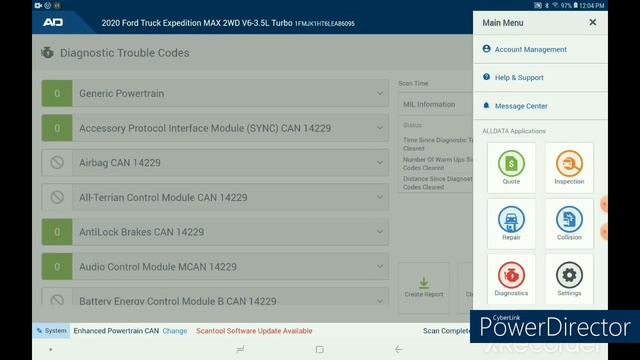Viewport: 640px width, 360px height.
Task: Click the Diagnostic Trouble Codes heading
Action: click(124, 53)
